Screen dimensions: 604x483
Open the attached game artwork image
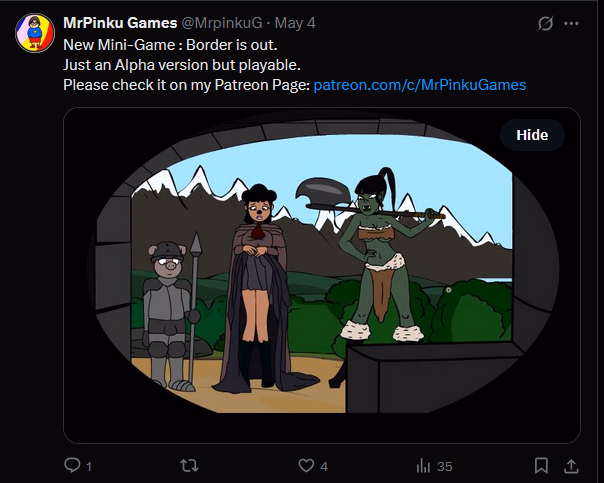point(322,275)
